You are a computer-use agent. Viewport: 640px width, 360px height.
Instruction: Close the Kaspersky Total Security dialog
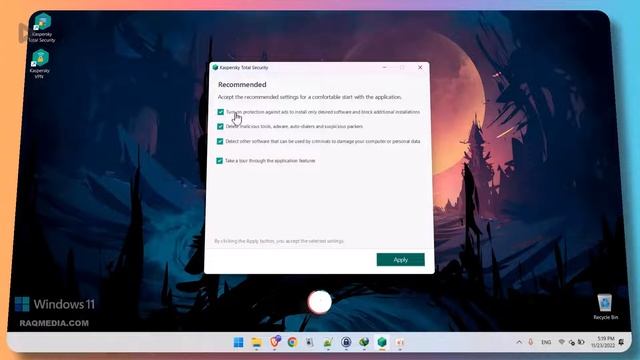[420, 67]
